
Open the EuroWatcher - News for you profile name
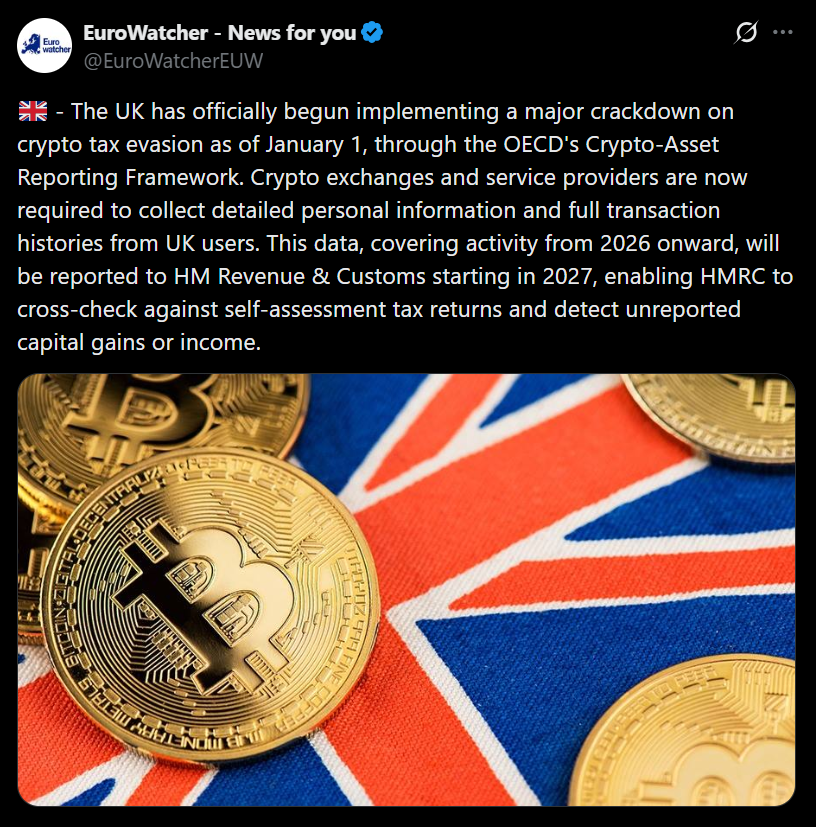pyautogui.click(x=219, y=33)
